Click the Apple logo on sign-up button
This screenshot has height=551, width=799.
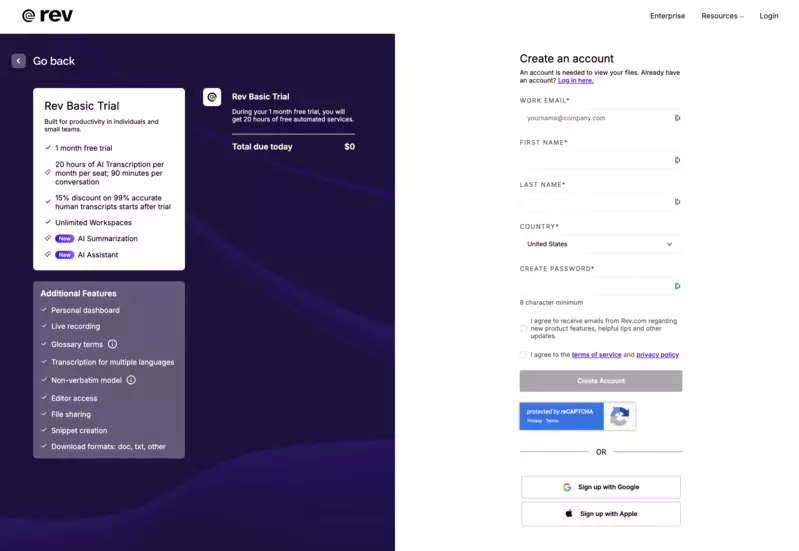pyautogui.click(x=569, y=513)
